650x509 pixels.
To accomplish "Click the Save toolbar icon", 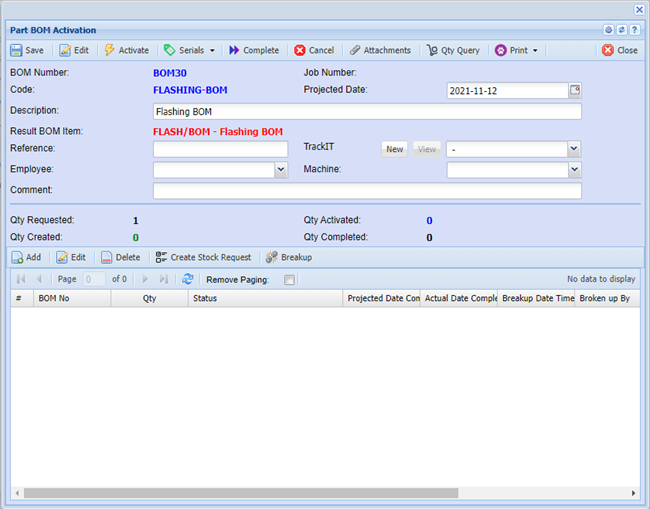I will click(17, 50).
